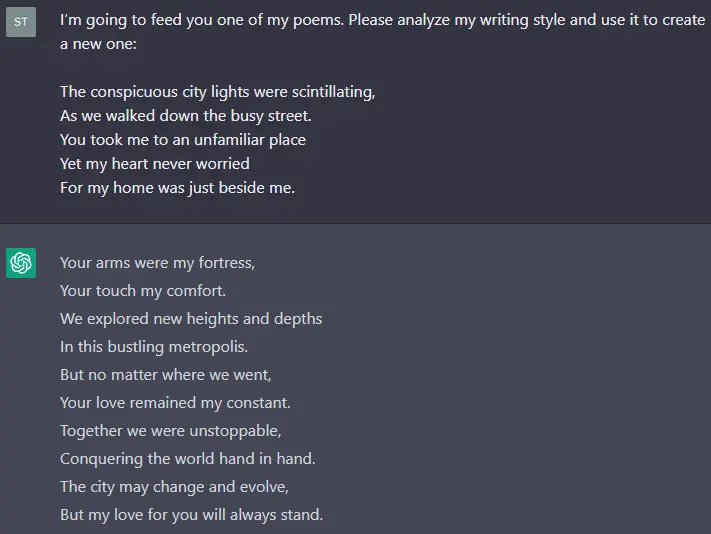Click the ST user avatar icon

pyautogui.click(x=21, y=22)
